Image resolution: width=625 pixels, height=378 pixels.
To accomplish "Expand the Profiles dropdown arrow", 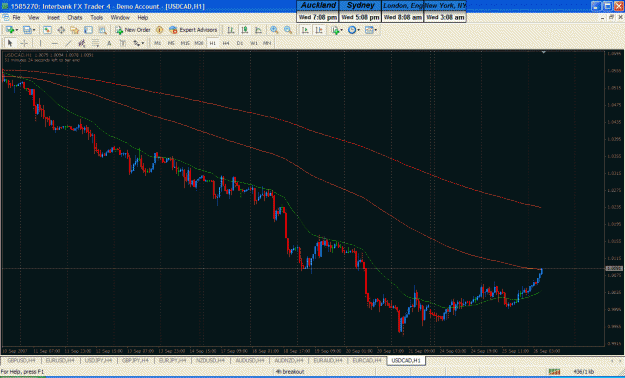I will click(34, 30).
